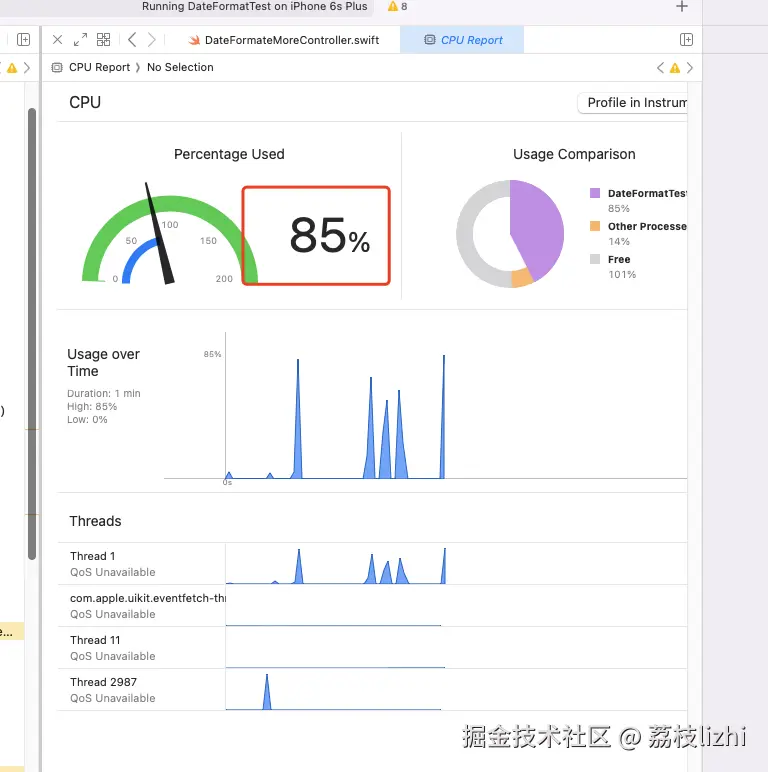Screen dimensions: 768x772
Task: Click the yellow warning icon in jump bar right
Action: click(x=675, y=68)
